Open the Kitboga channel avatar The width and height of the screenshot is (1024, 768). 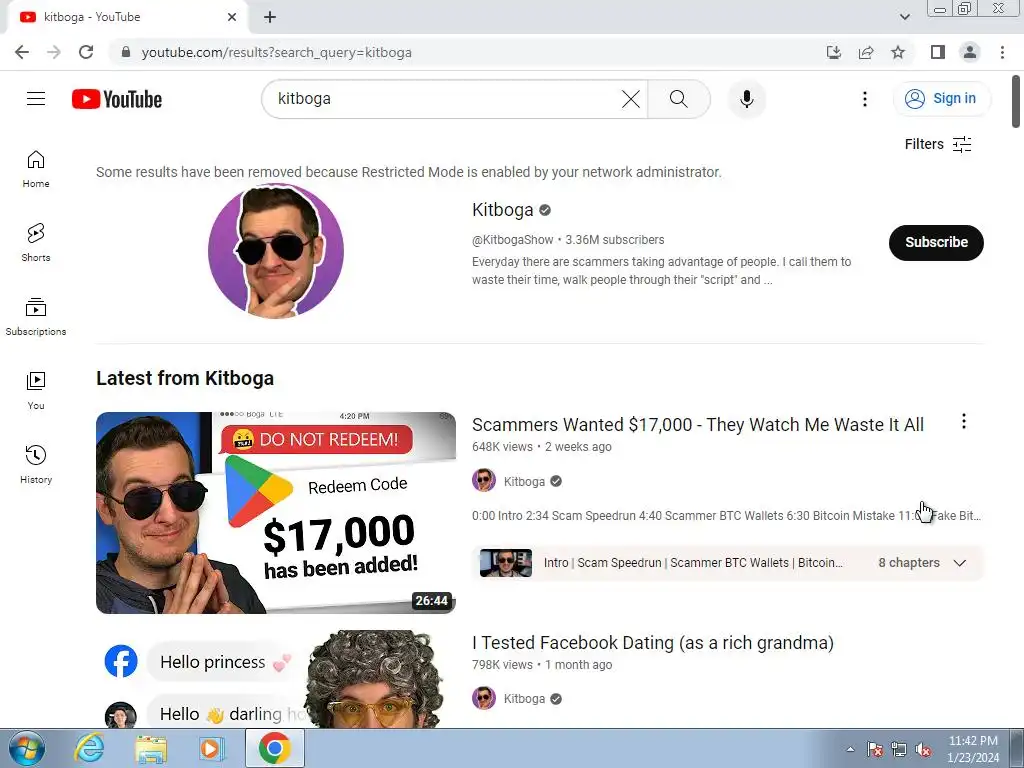click(276, 251)
